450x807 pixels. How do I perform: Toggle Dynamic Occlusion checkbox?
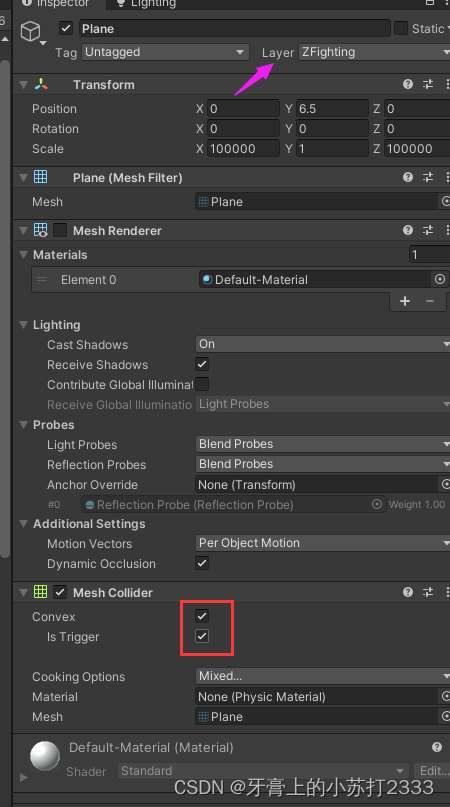202,563
